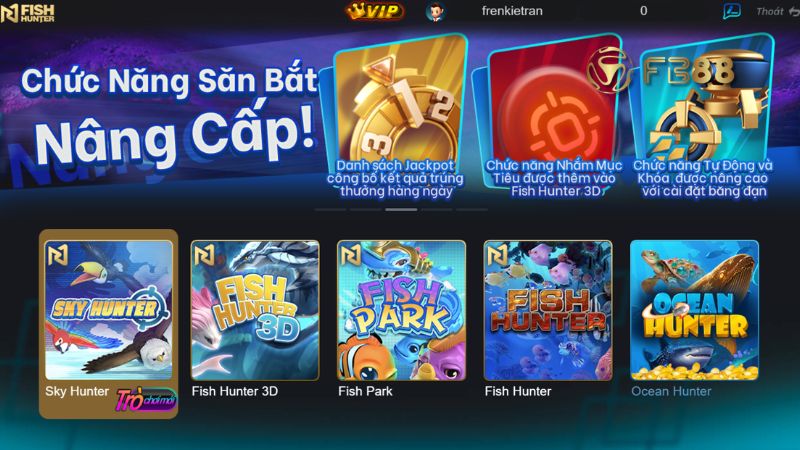Open the VIP crown badge
This screenshot has height=450, width=800.
point(375,11)
